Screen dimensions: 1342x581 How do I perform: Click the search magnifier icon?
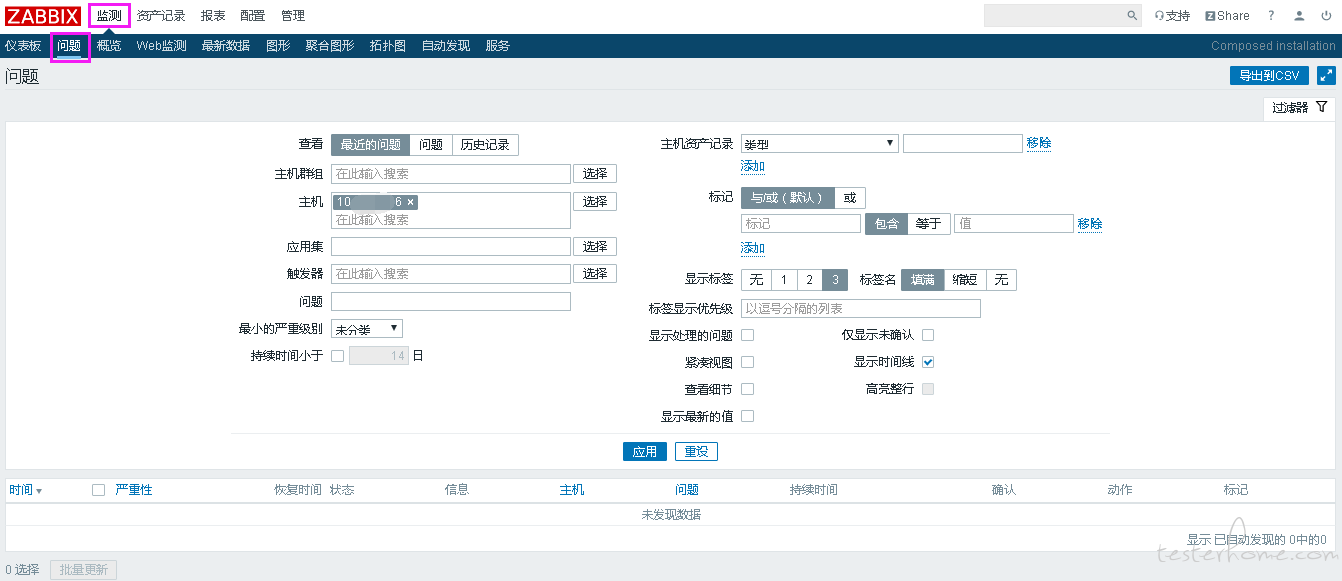pyautogui.click(x=1132, y=16)
